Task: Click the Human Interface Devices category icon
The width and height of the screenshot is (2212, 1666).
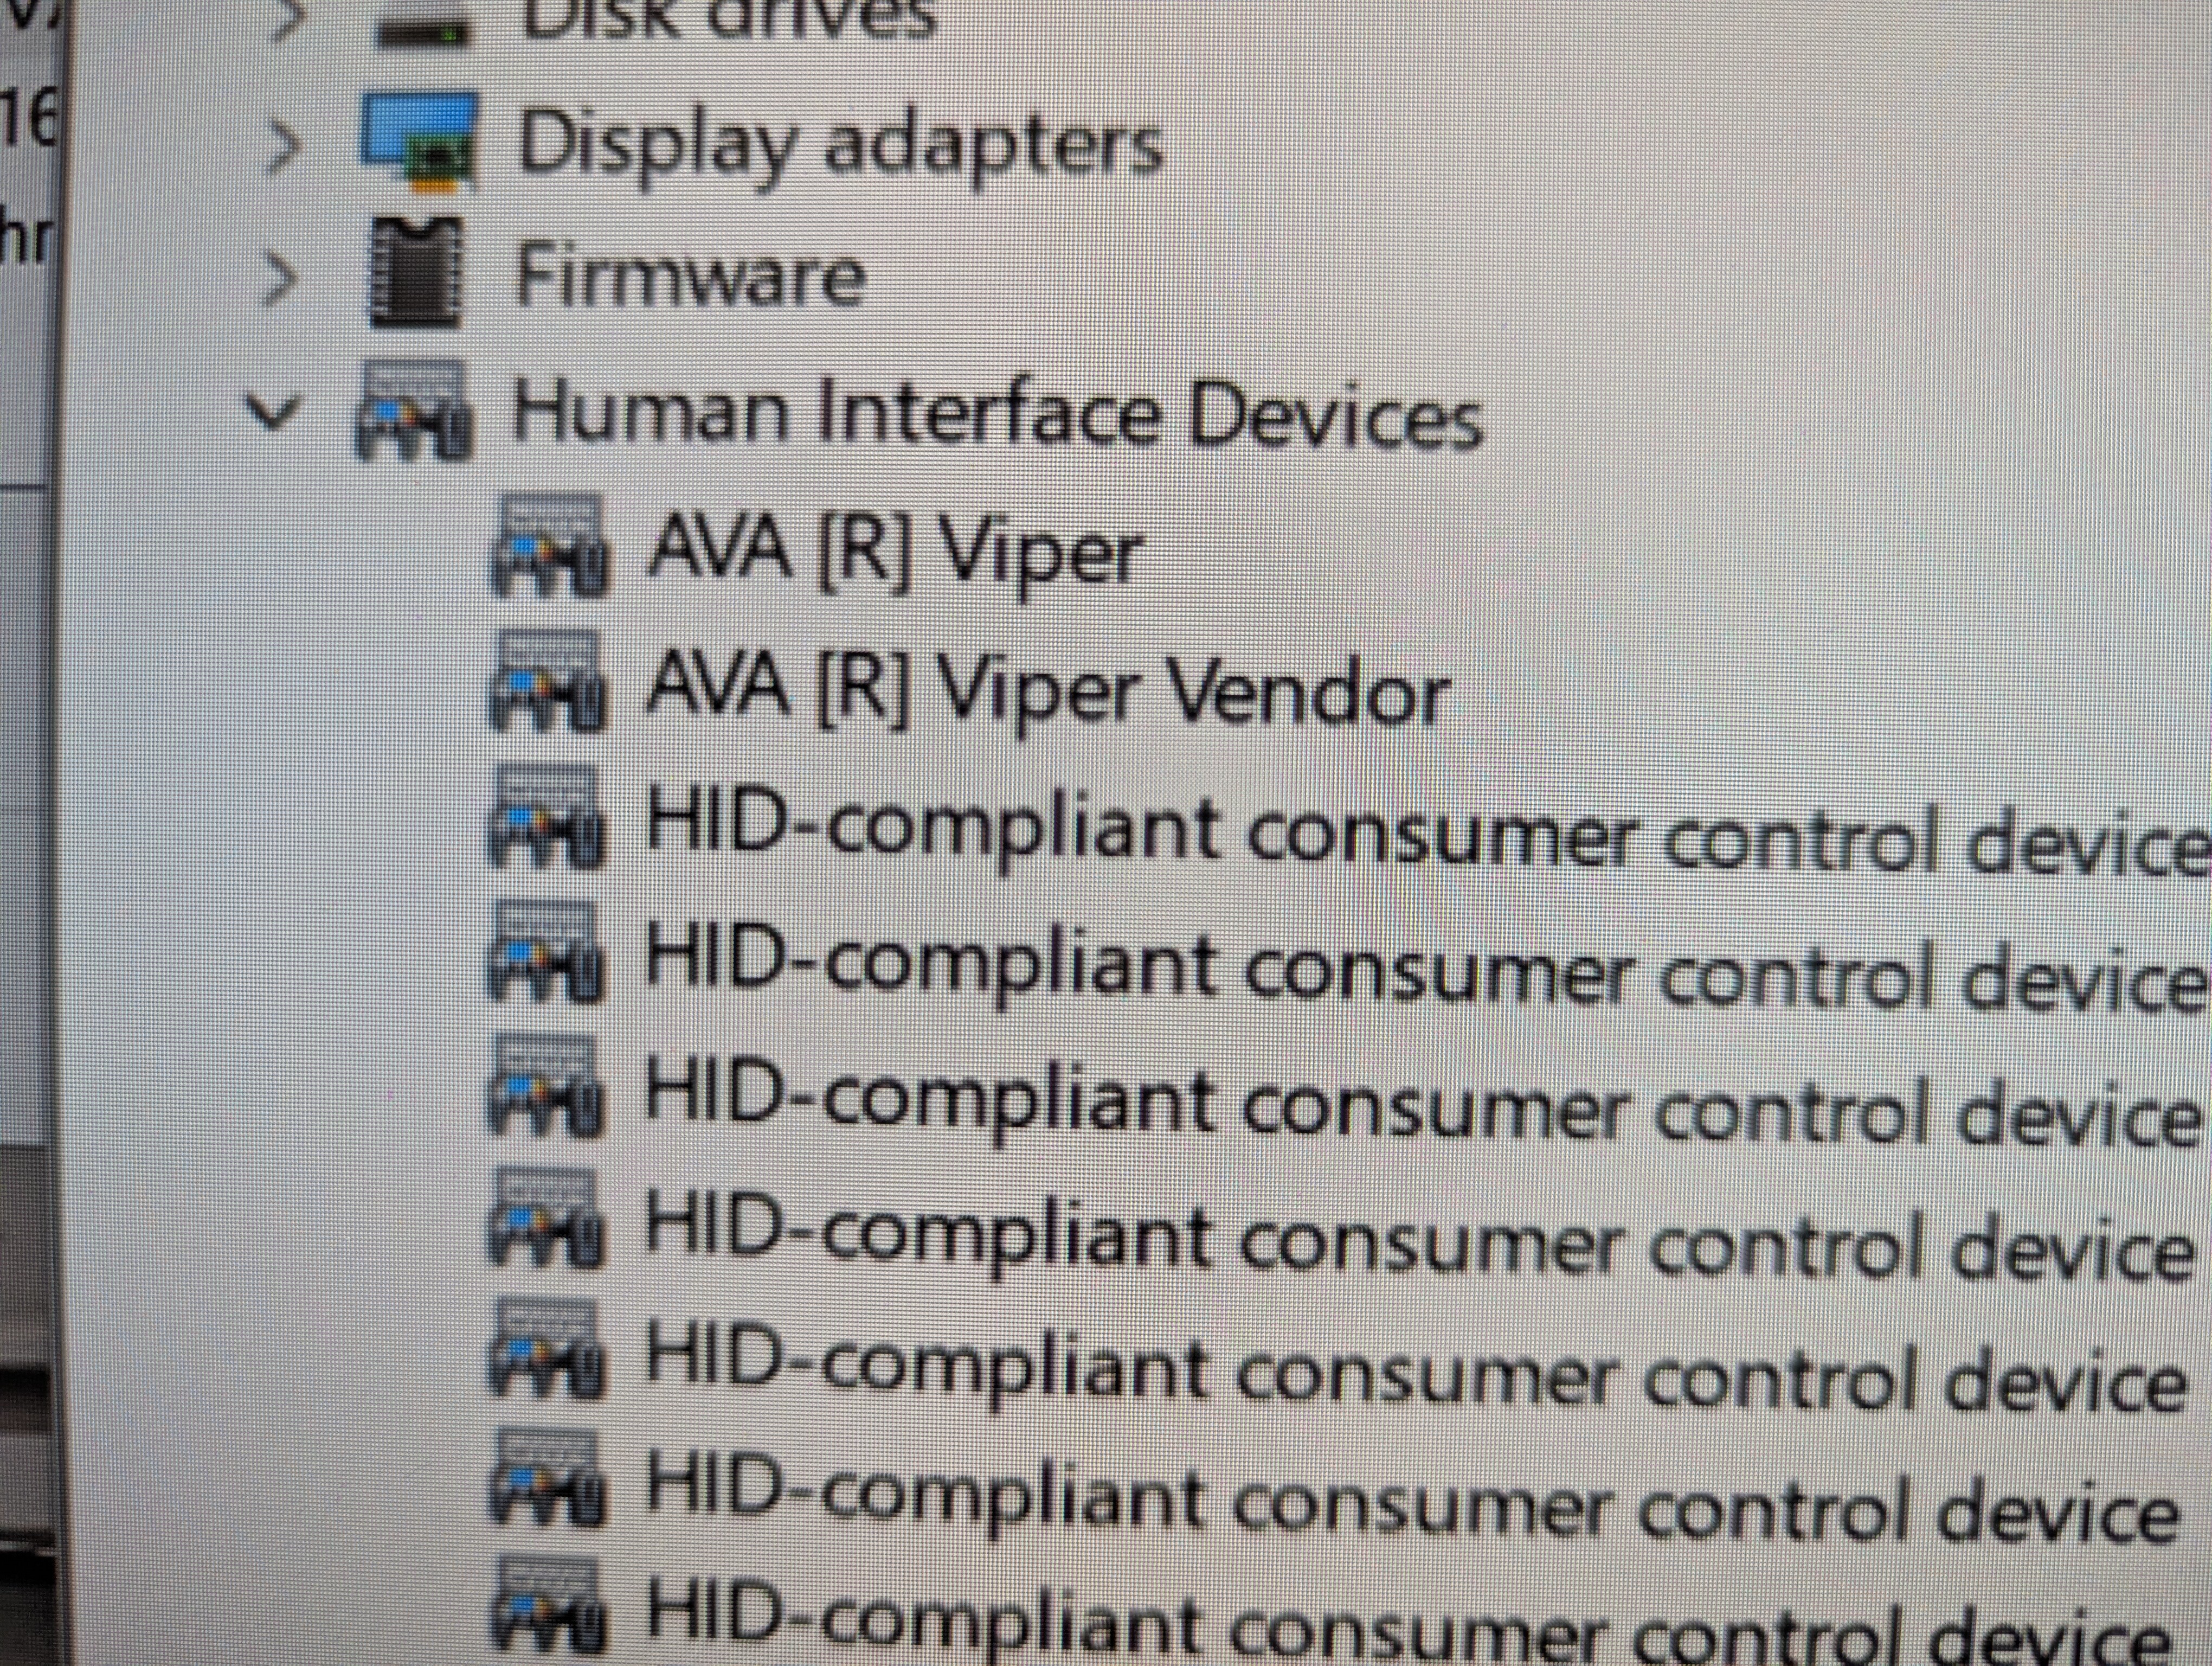Action: 412,411
